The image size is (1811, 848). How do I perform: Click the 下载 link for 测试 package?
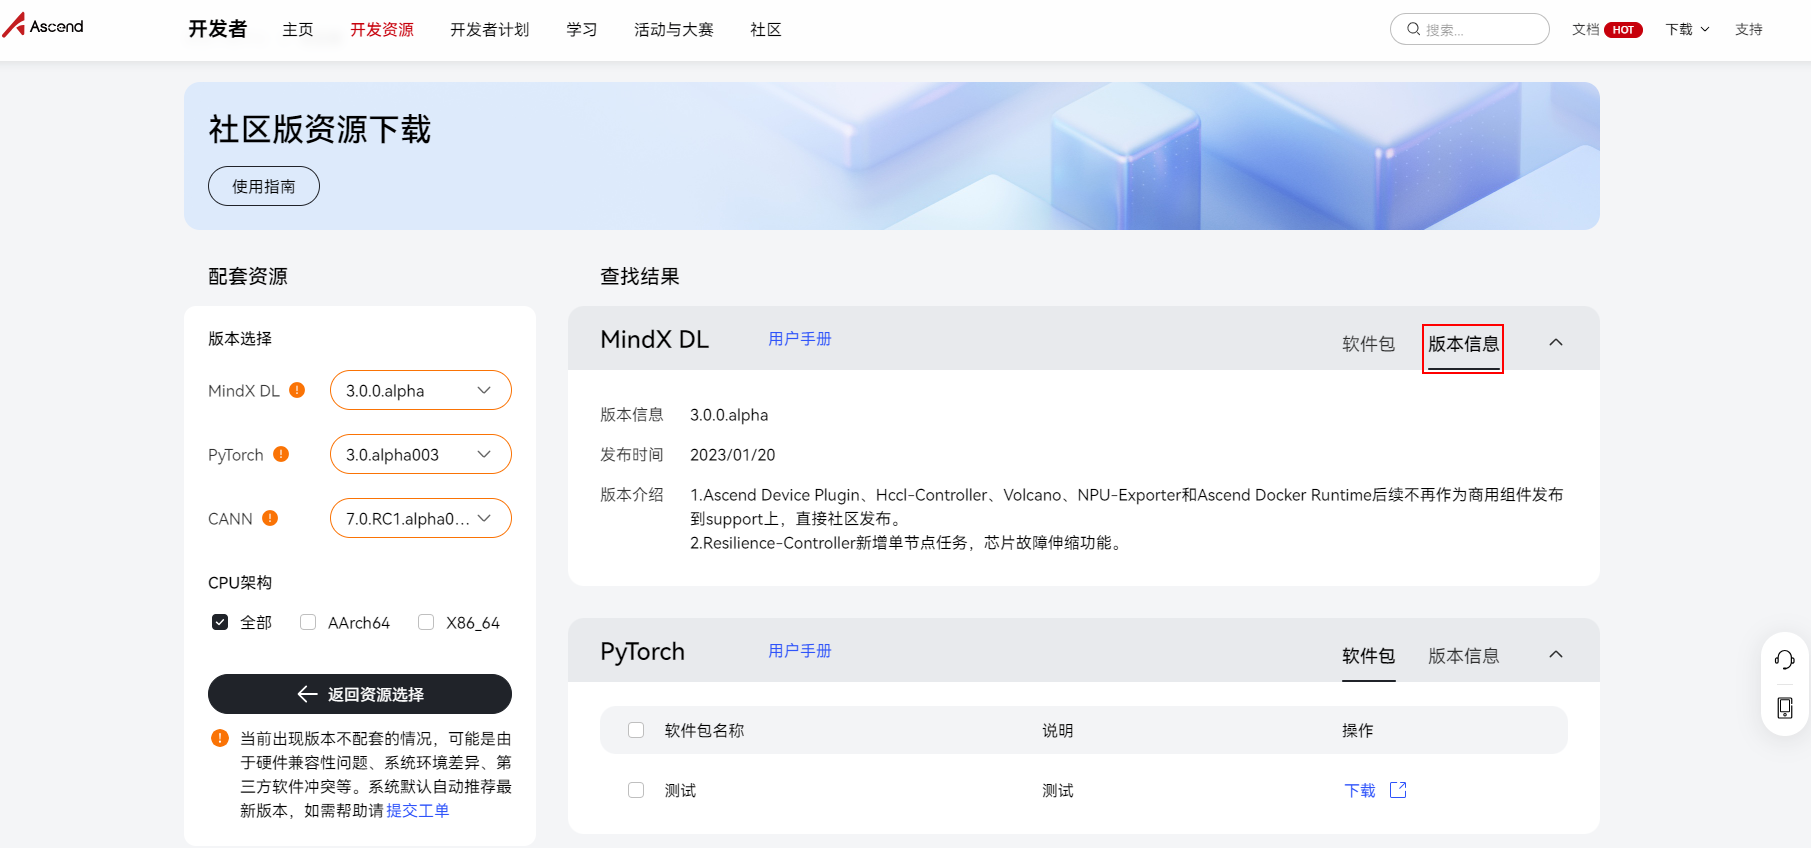(1360, 790)
